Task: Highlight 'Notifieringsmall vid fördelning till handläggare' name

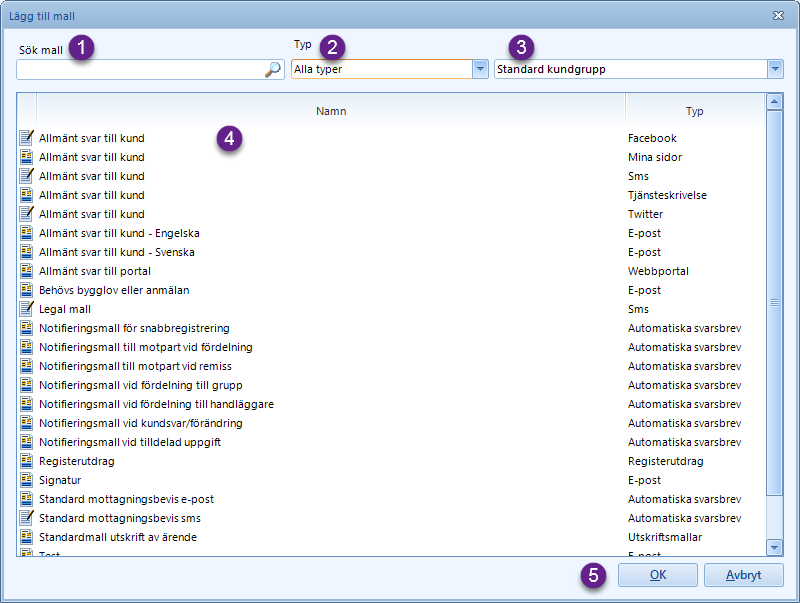Action: pos(157,404)
